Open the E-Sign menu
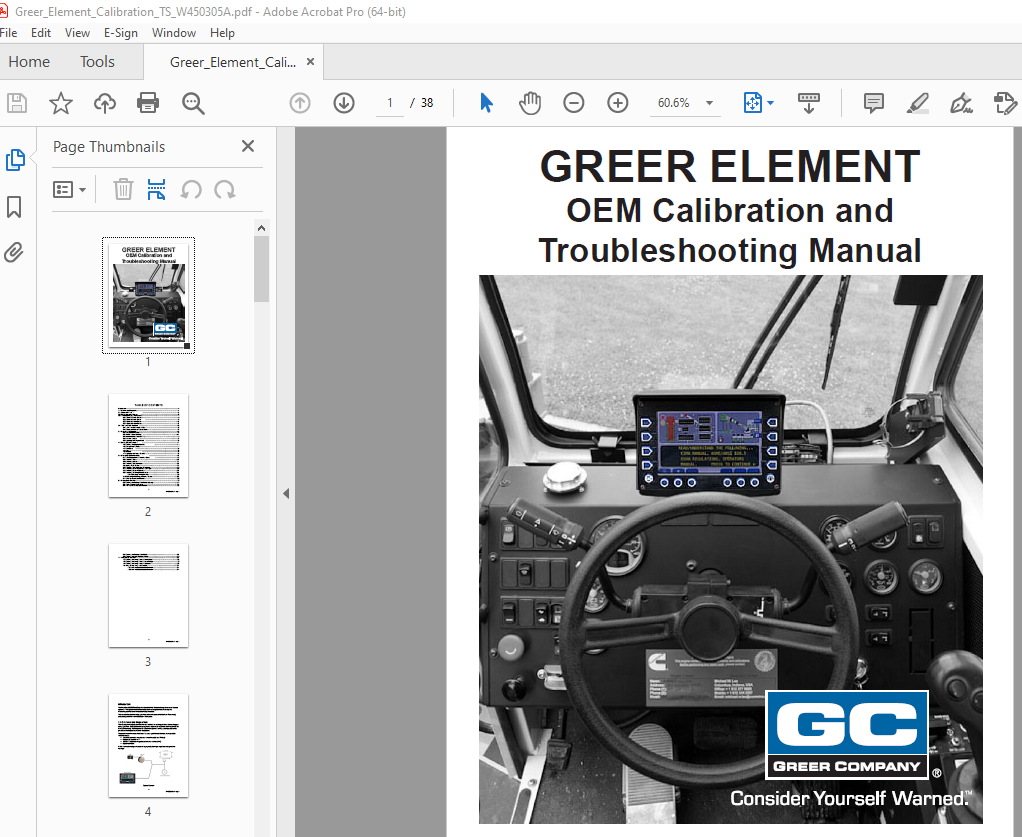This screenshot has height=837, width=1022. point(121,33)
